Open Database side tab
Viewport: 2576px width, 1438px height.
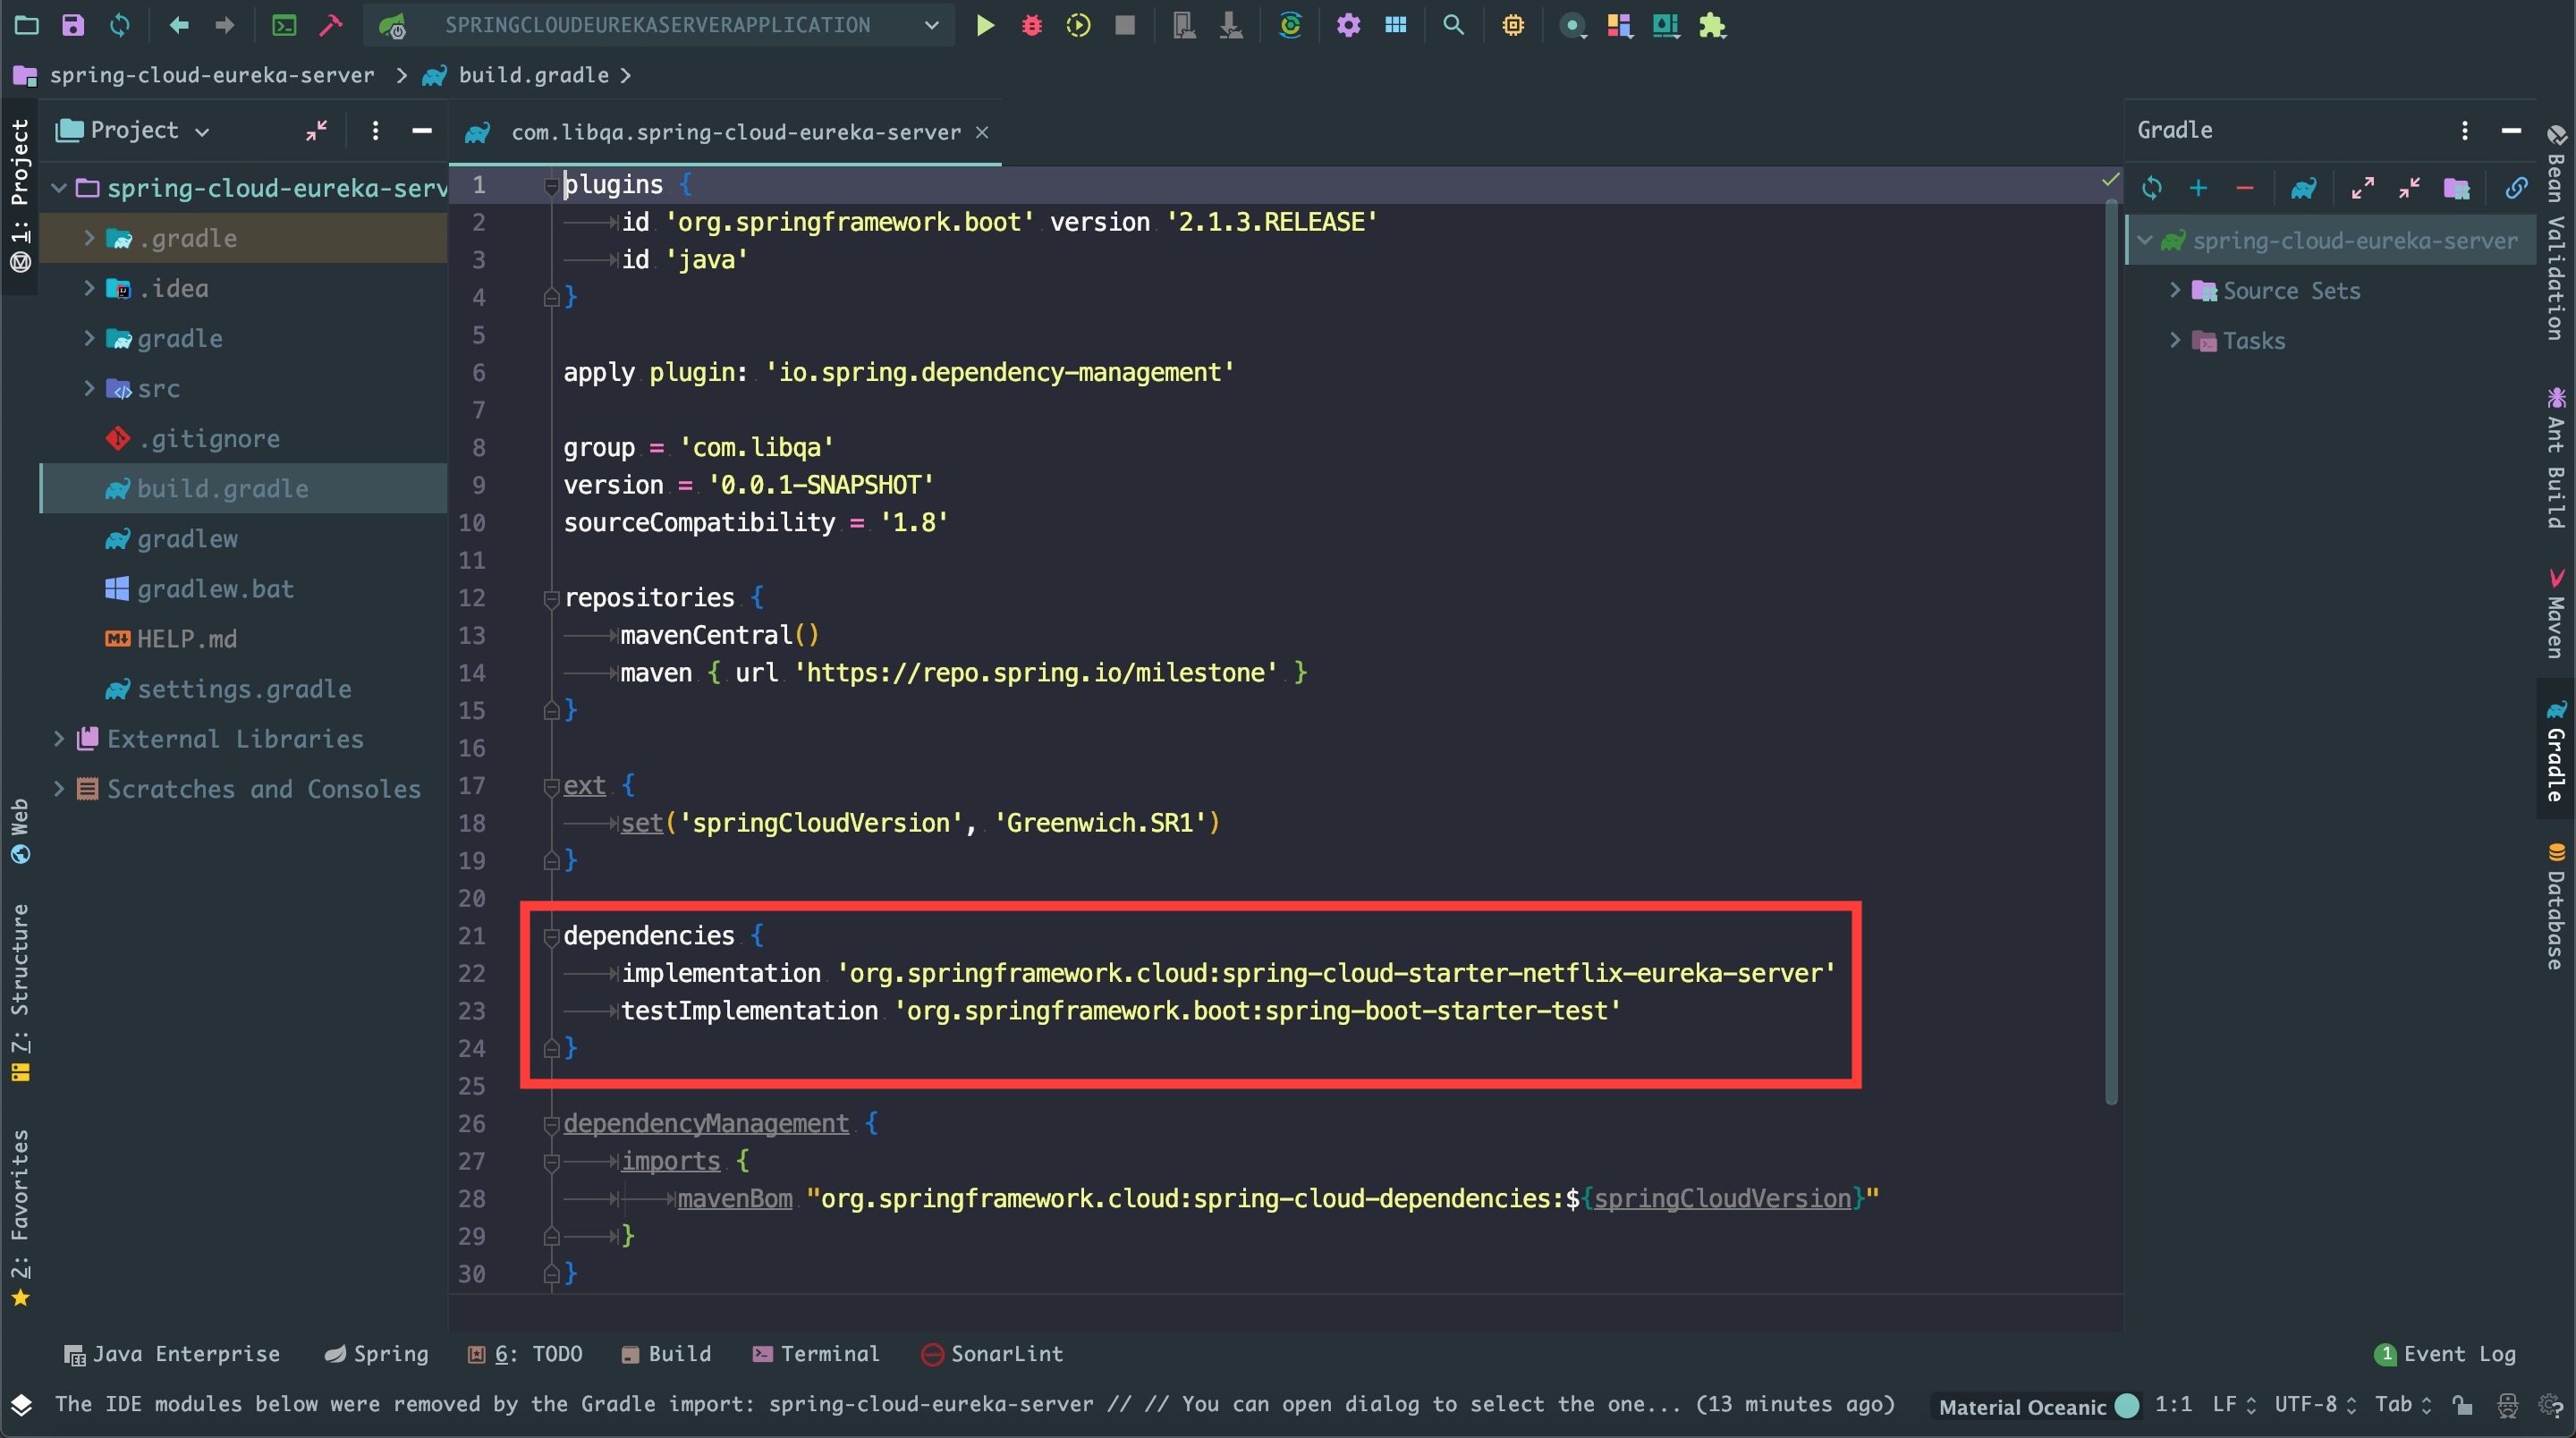coord(2556,908)
